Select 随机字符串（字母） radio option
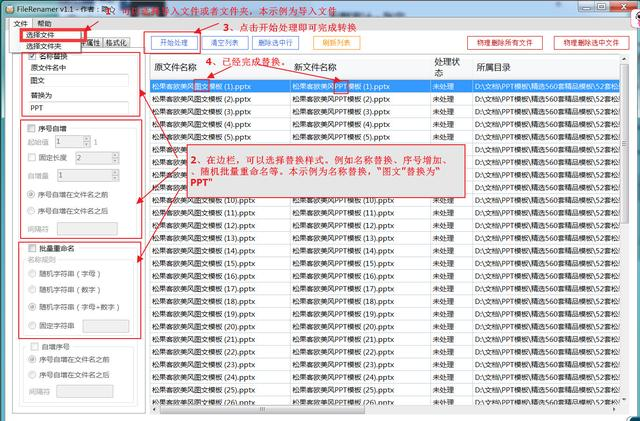Viewport: 640px width, 421px height. [31, 274]
